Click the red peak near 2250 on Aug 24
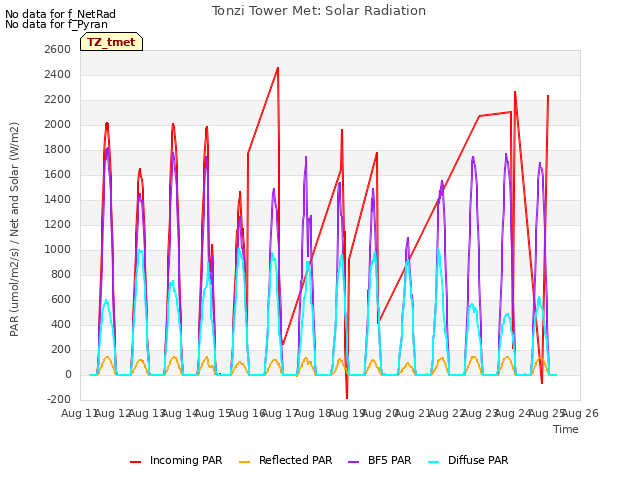The height and width of the screenshot is (480, 640). (515, 92)
